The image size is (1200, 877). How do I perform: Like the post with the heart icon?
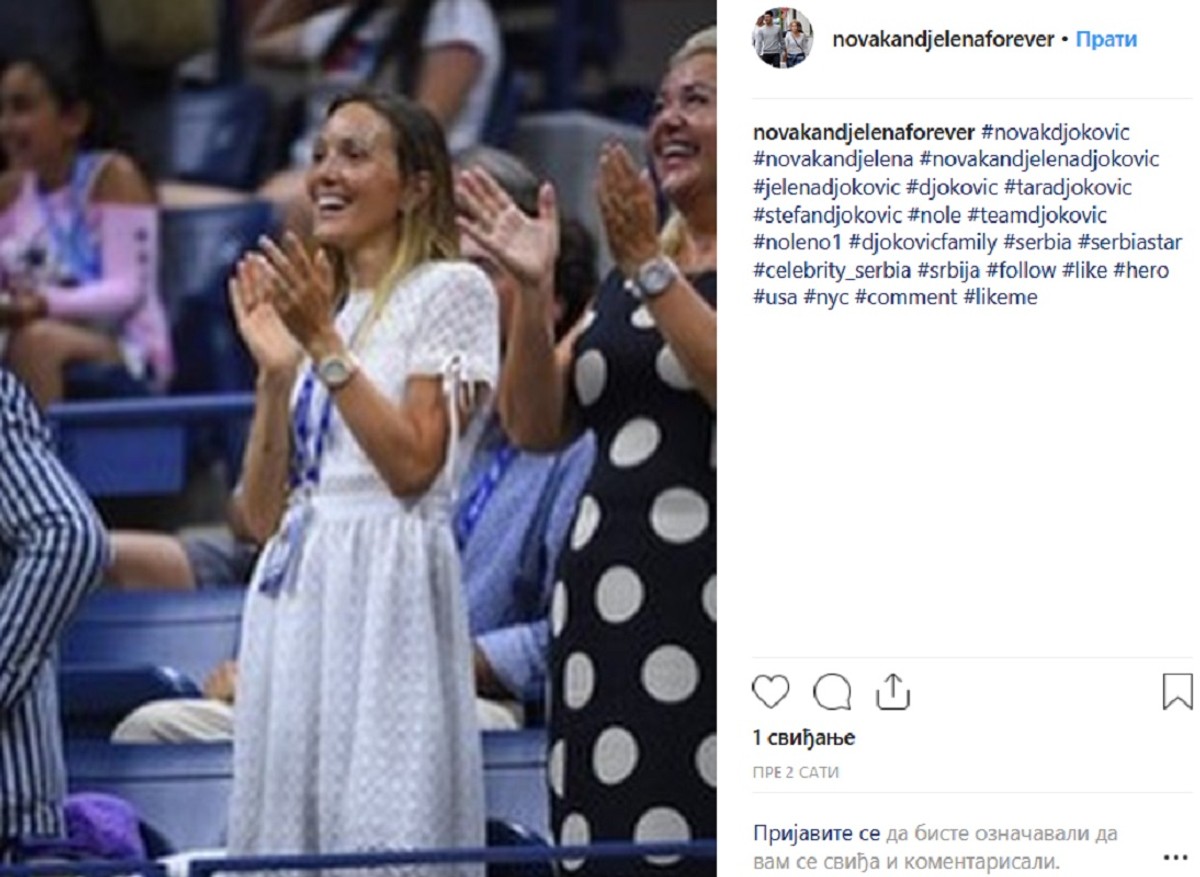pos(771,691)
